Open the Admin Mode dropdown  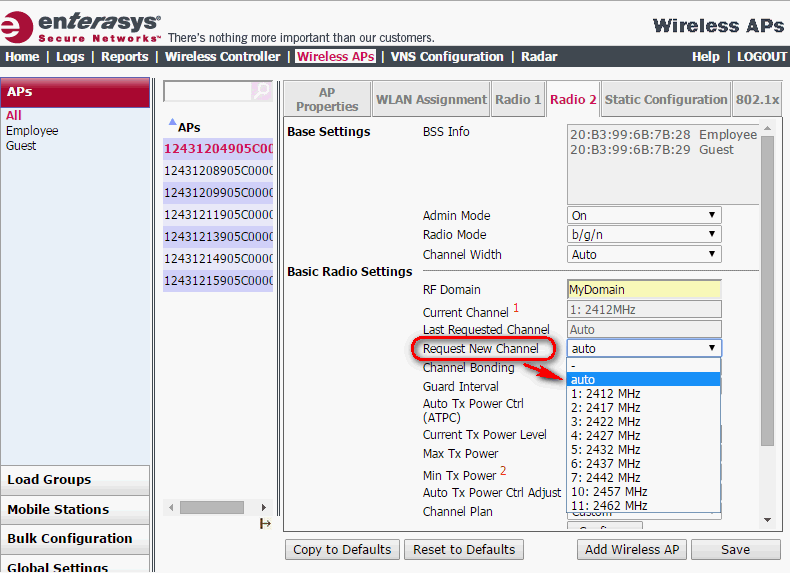(643, 215)
